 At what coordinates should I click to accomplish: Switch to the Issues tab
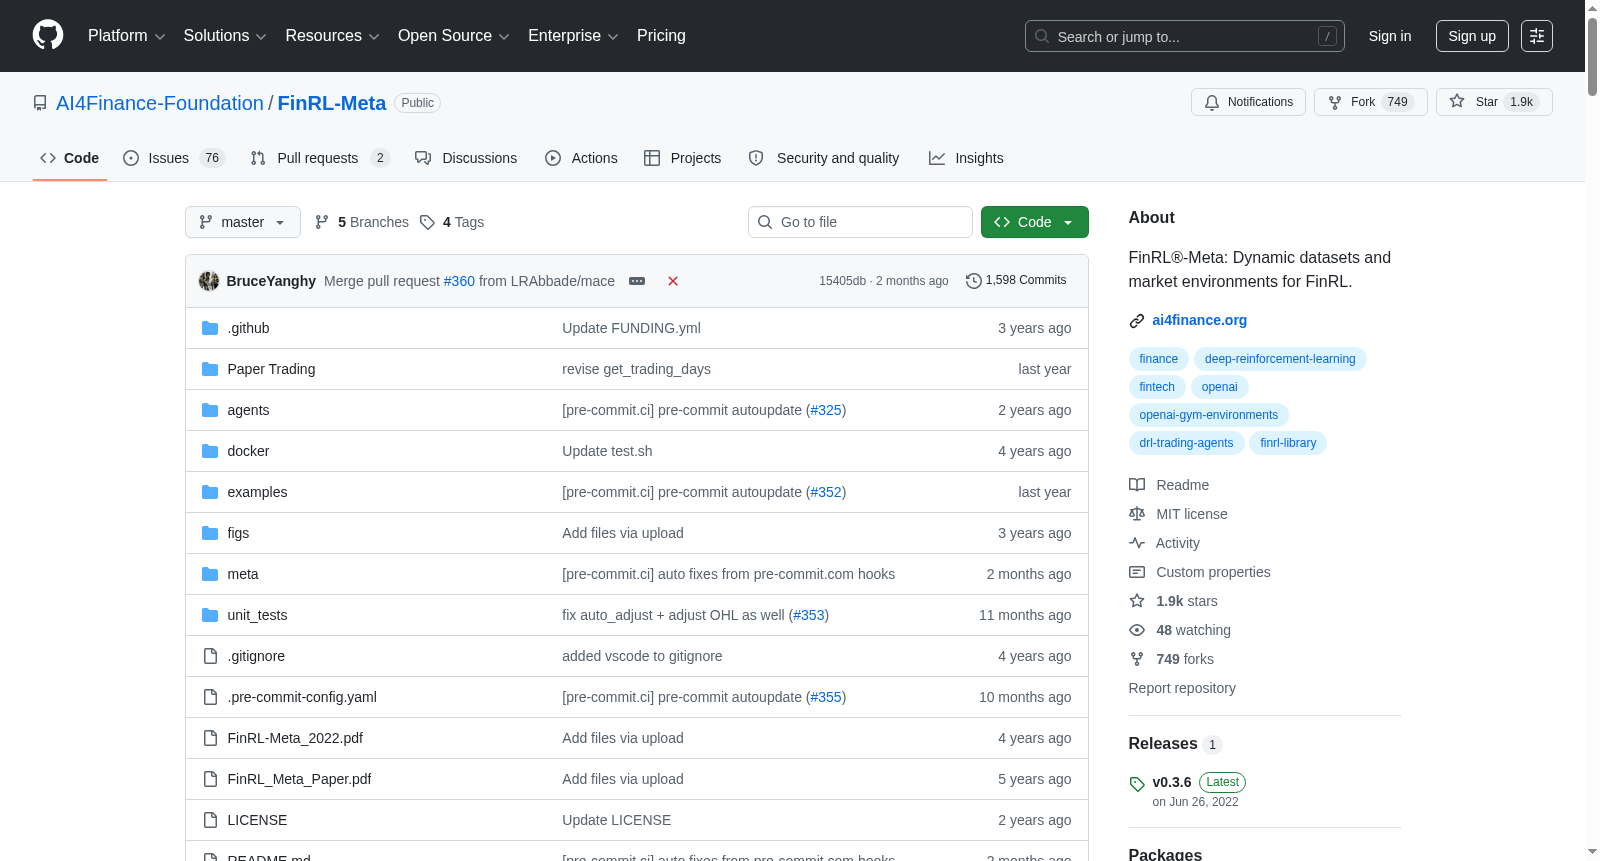174,158
